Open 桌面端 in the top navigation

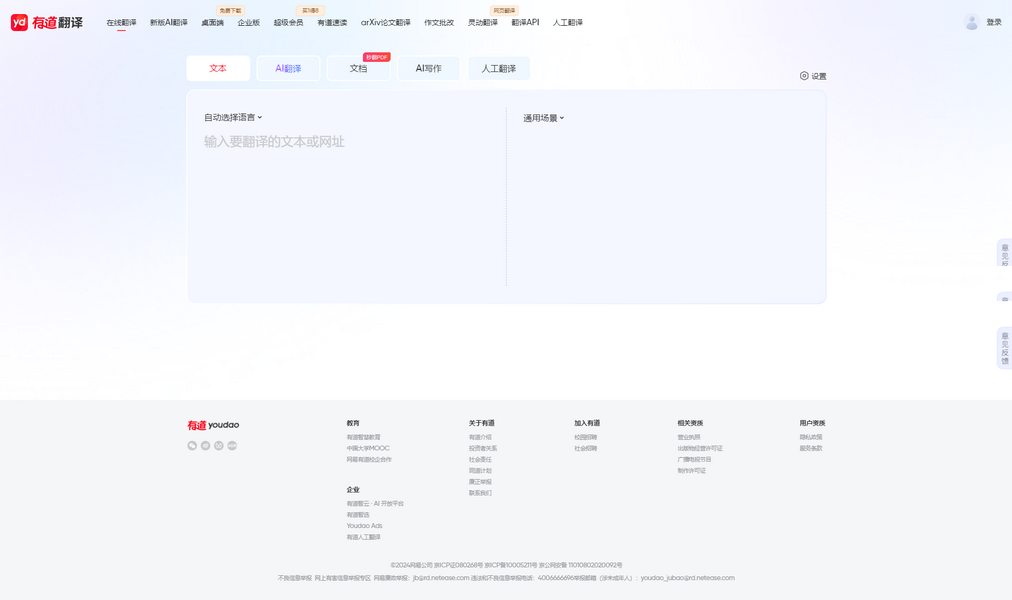point(212,23)
